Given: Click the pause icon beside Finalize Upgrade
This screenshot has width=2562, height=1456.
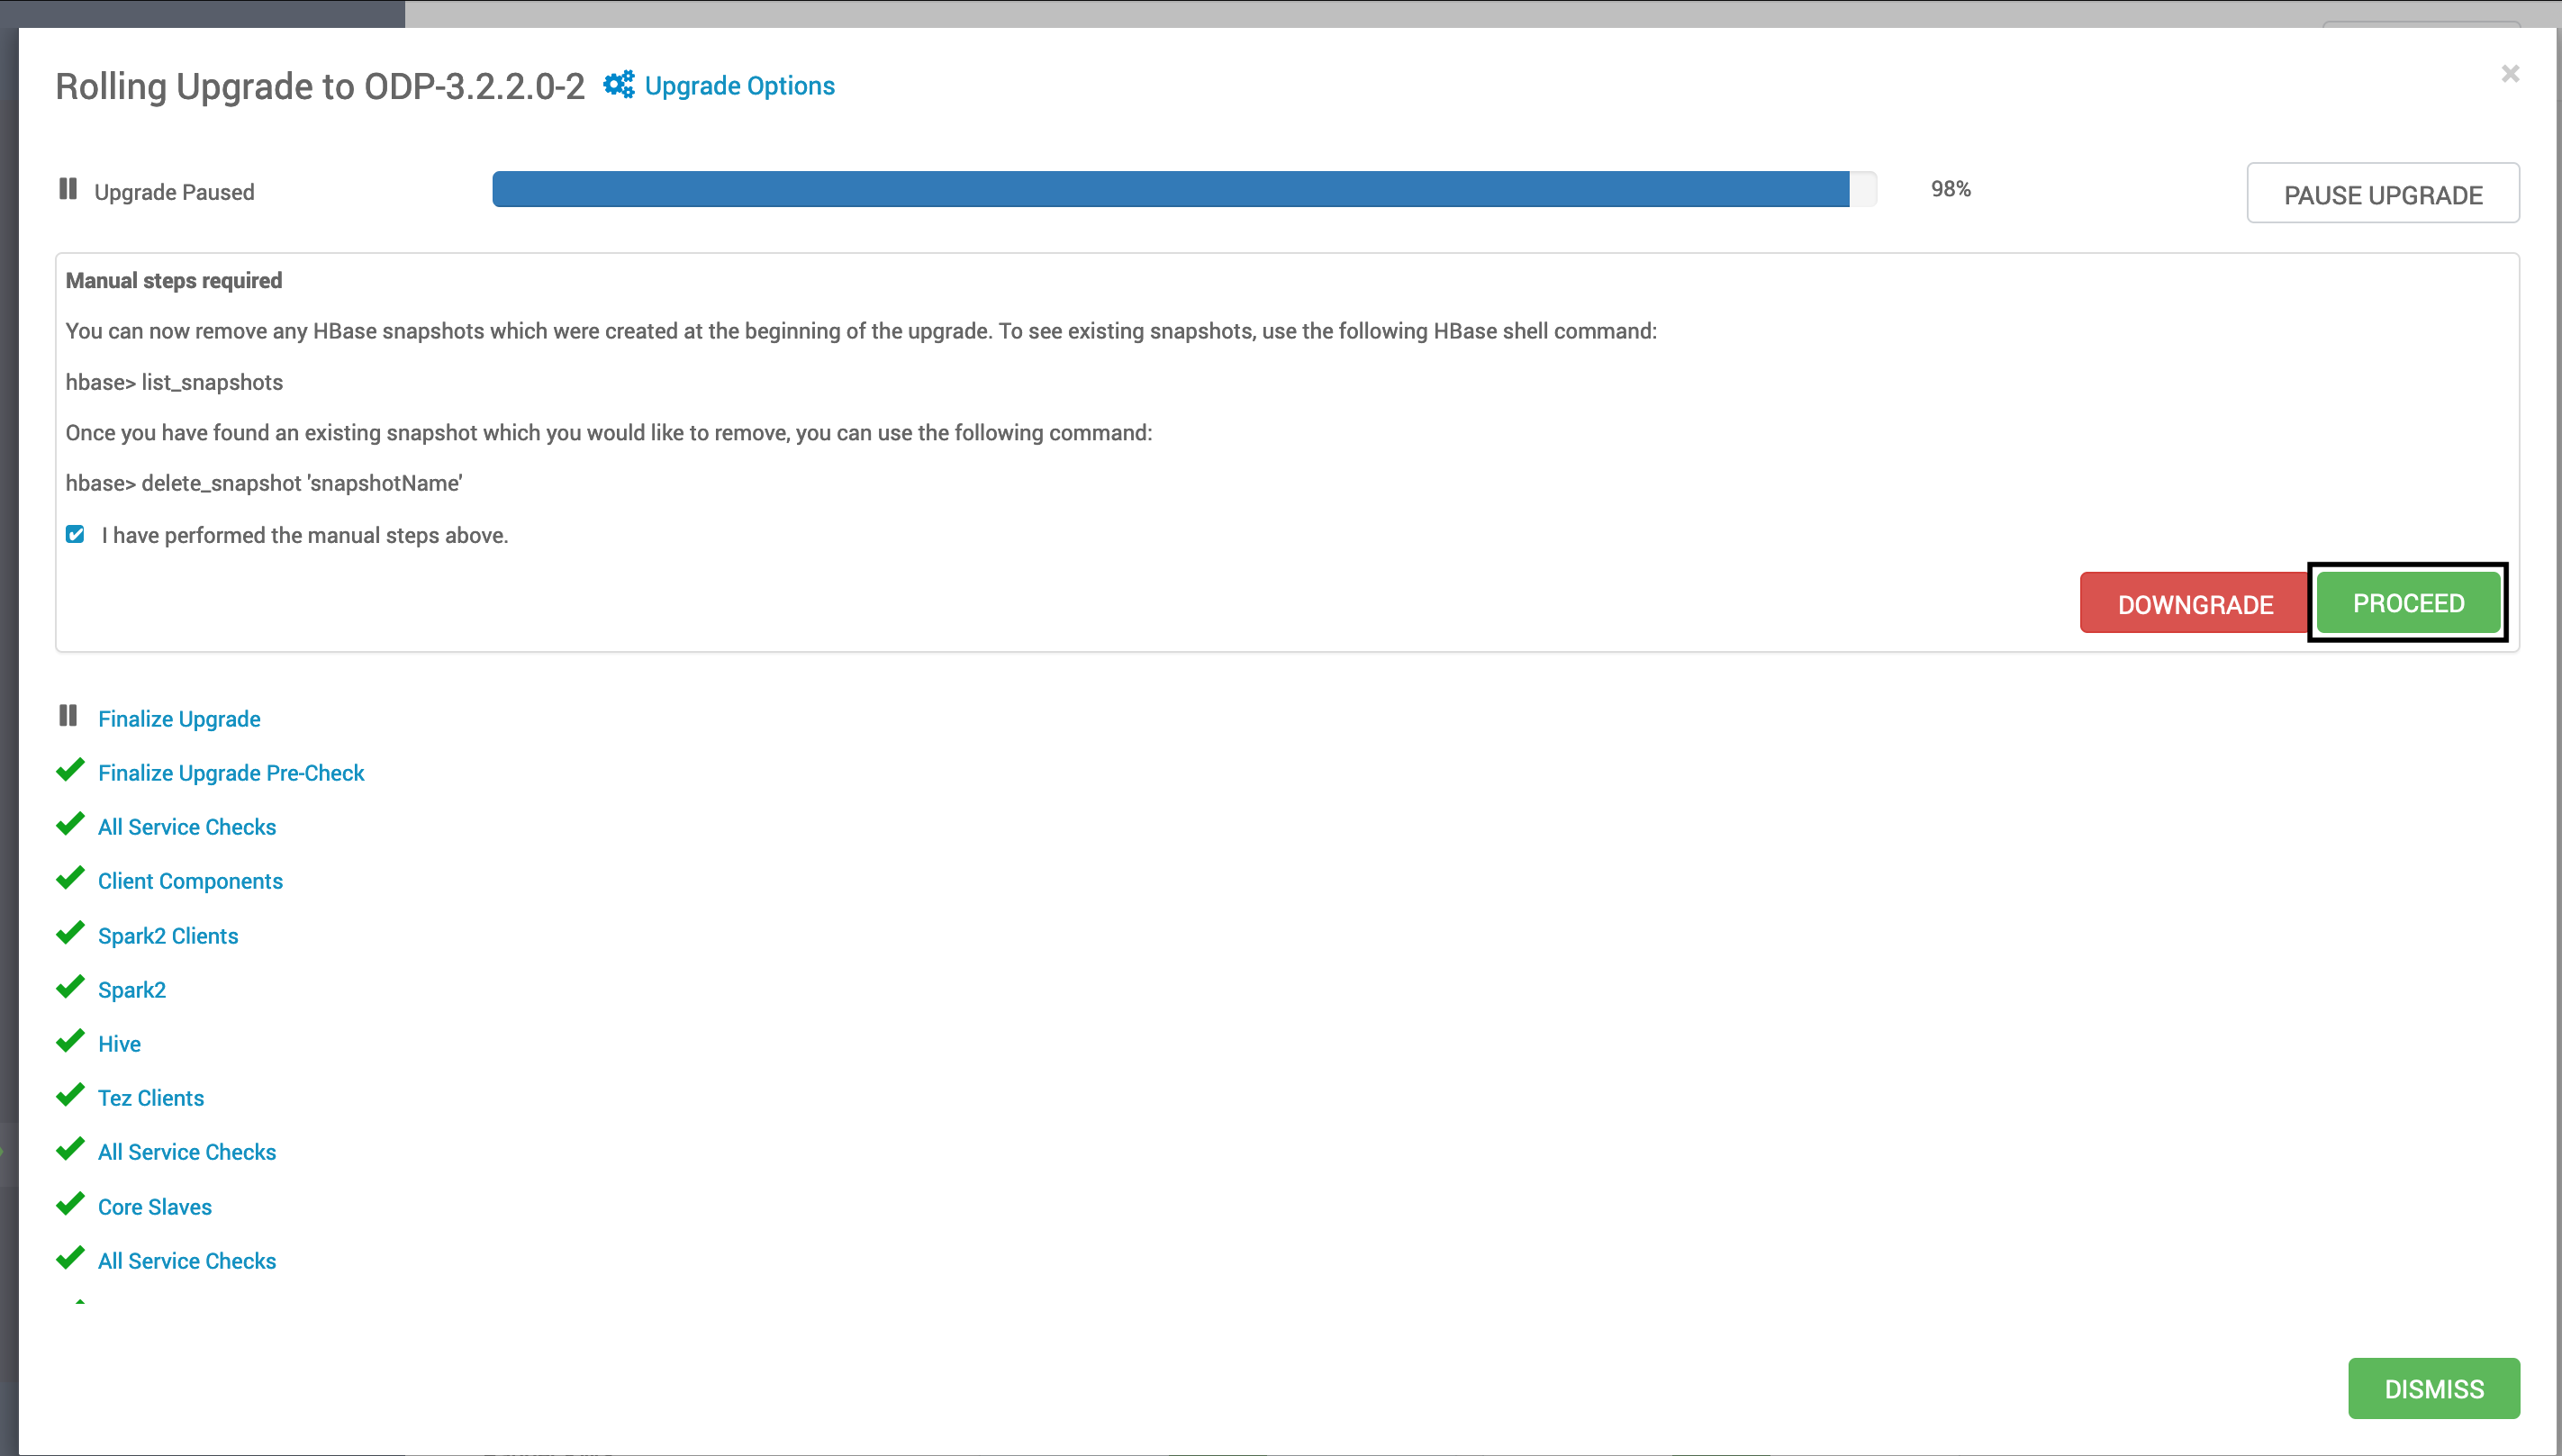Looking at the screenshot, I should click(x=68, y=716).
